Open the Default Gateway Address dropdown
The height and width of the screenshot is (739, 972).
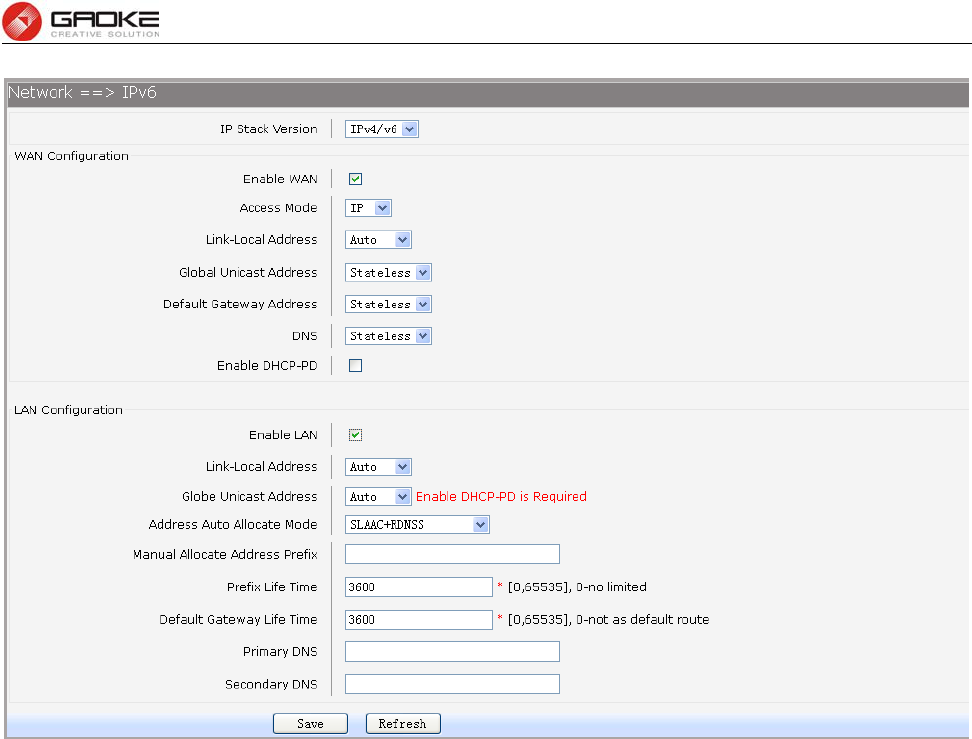pos(388,304)
